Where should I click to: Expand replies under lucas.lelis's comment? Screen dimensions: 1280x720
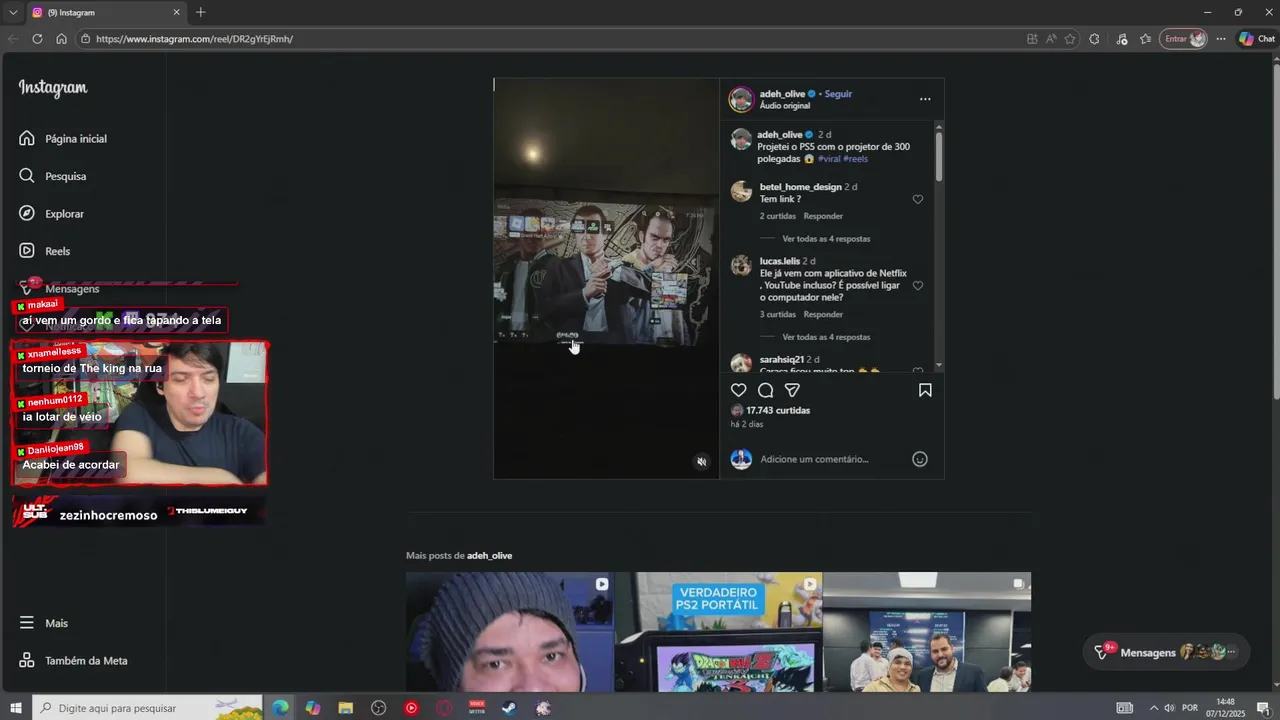click(826, 337)
